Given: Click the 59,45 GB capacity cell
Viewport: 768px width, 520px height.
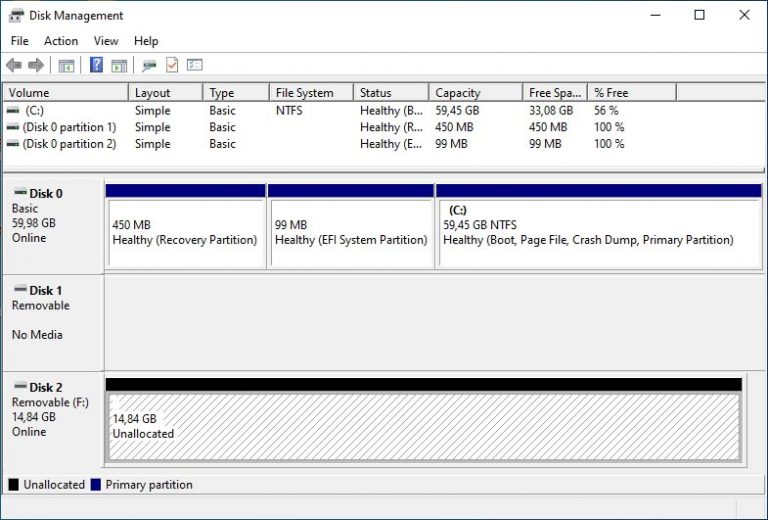Looking at the screenshot, I should pyautogui.click(x=457, y=111).
